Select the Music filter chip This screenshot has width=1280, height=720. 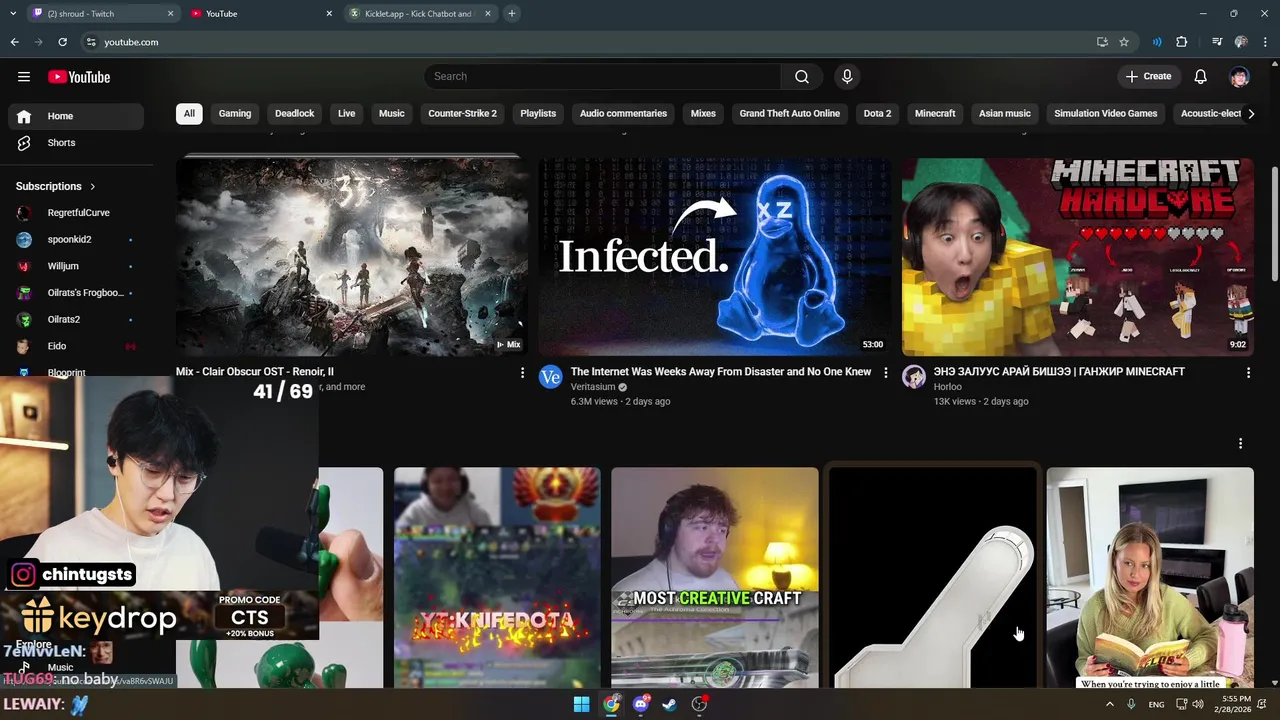pyautogui.click(x=392, y=114)
